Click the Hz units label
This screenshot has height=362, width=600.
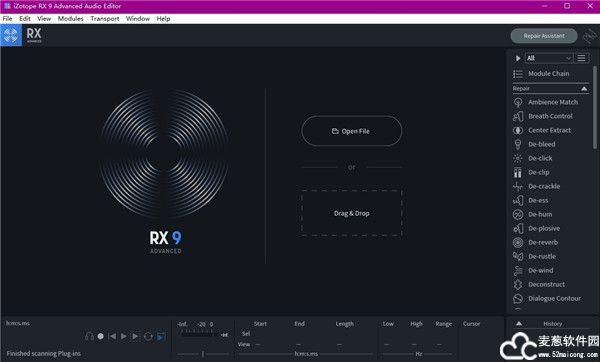(x=419, y=354)
